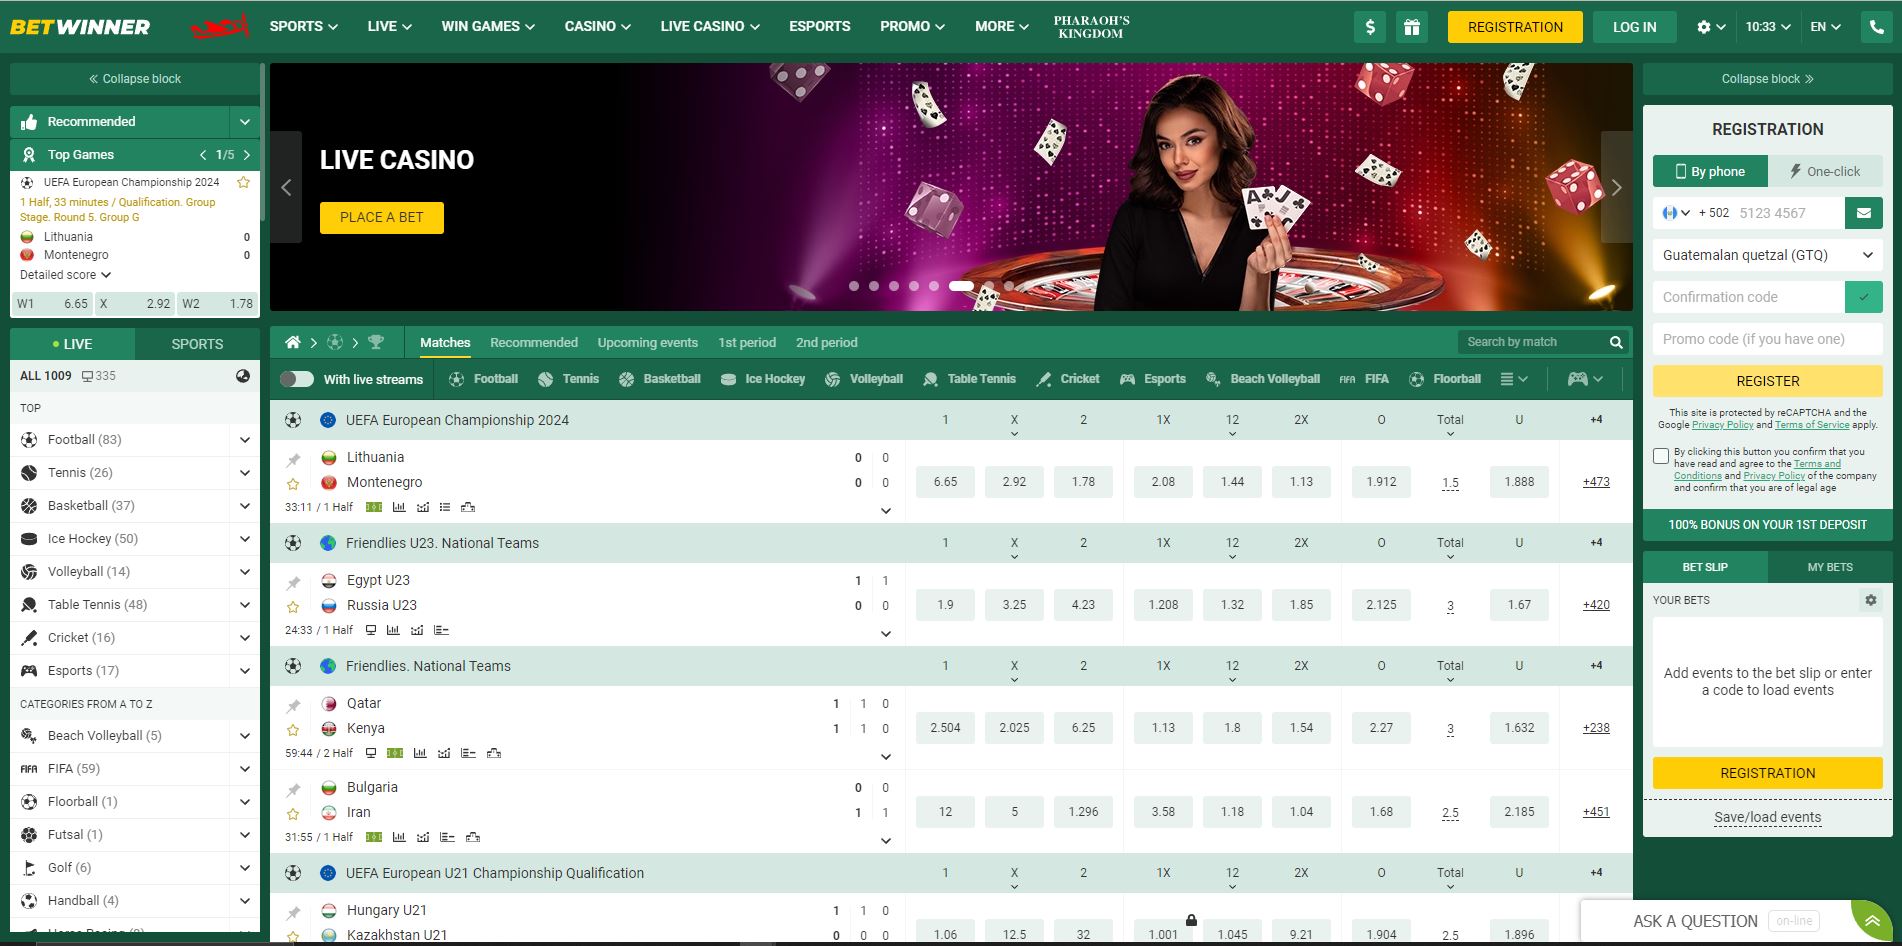
Task: Next Top Games page arrow
Action: pos(247,154)
